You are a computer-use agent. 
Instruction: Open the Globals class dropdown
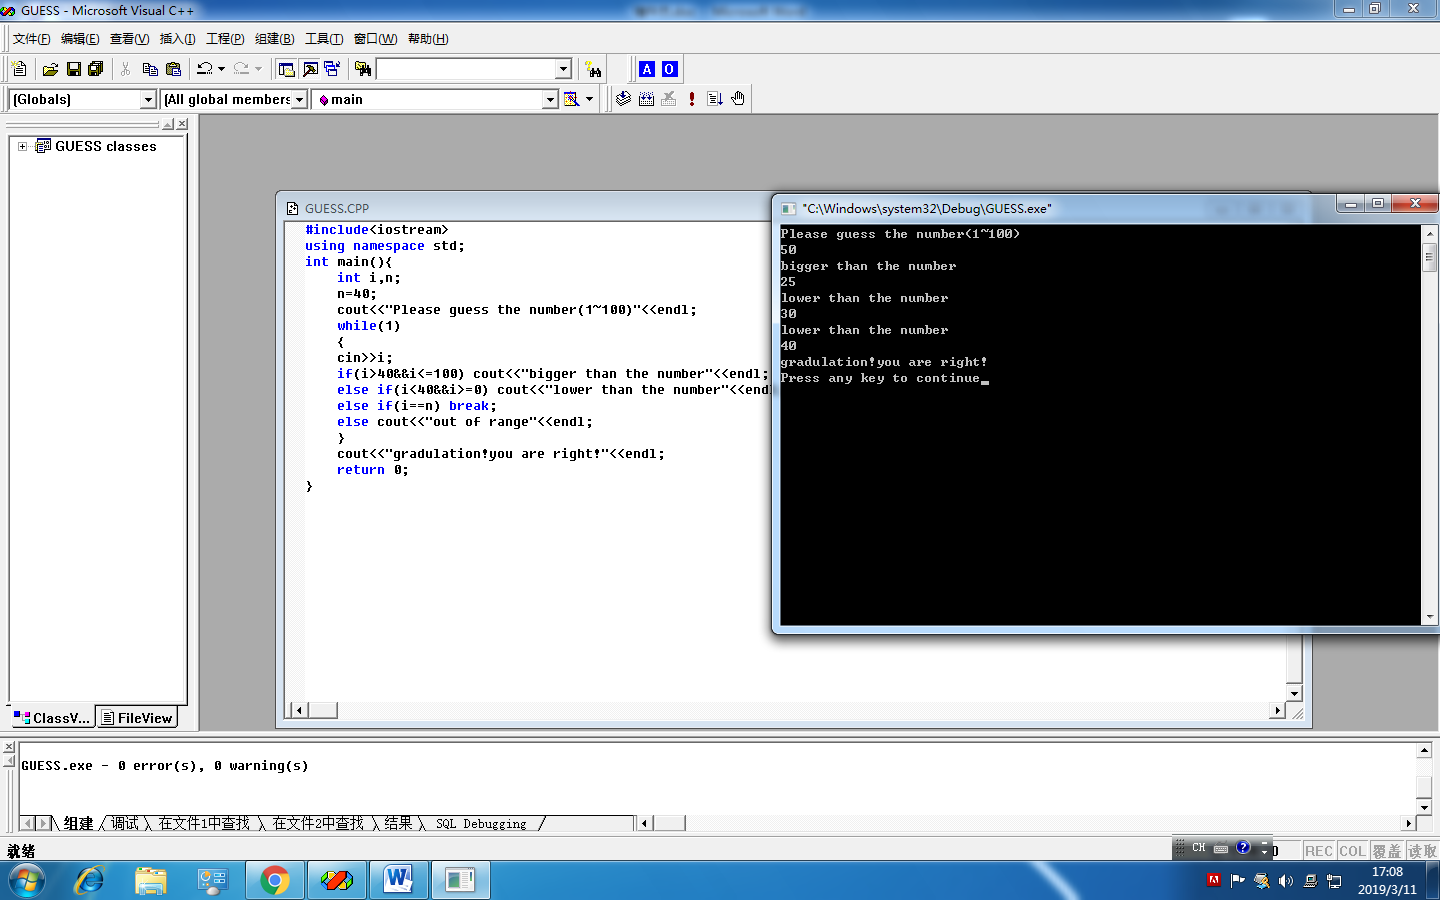148,99
